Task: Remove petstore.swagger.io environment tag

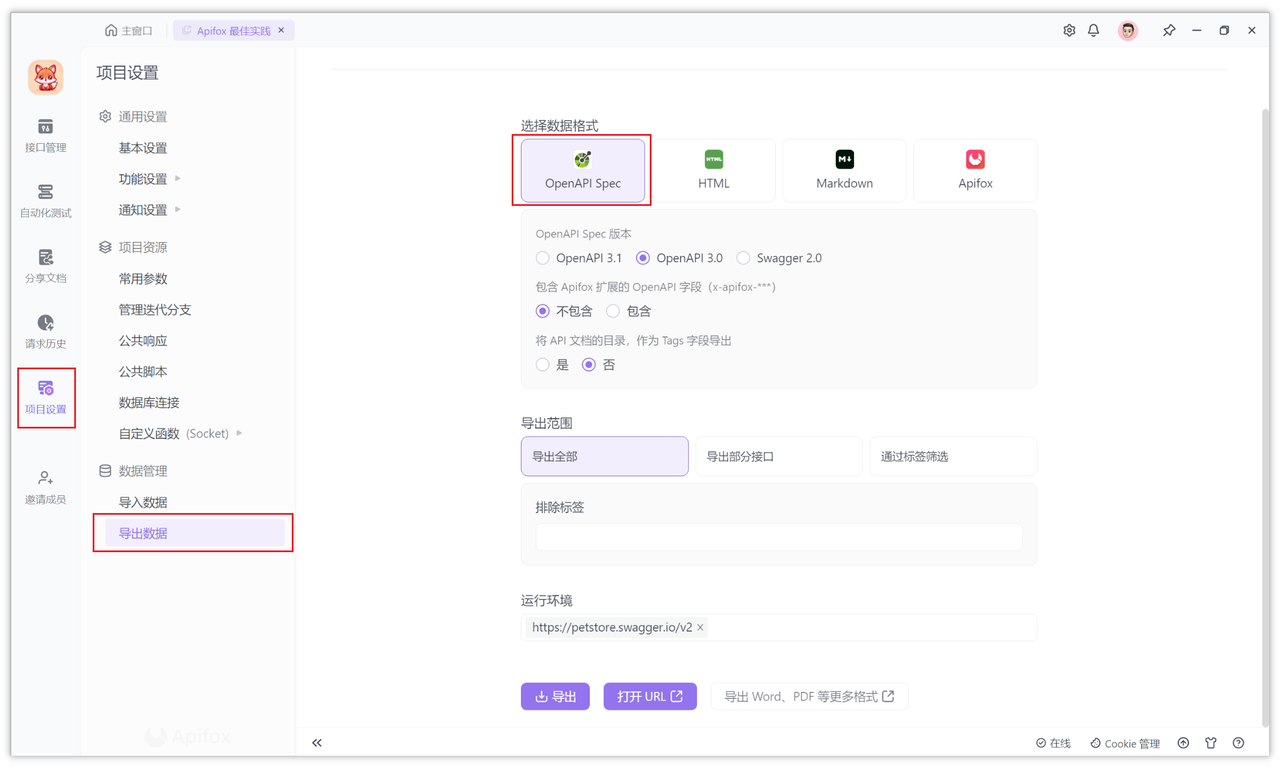Action: point(701,628)
